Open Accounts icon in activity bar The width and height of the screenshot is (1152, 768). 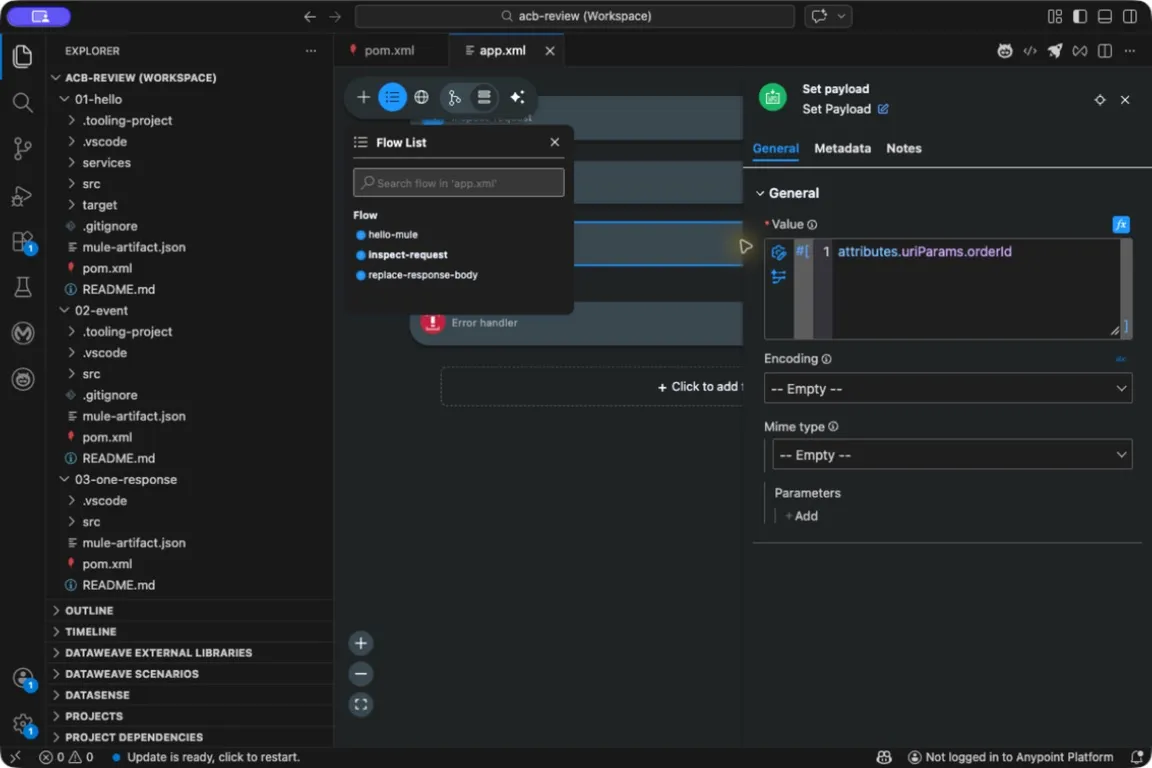tap(24, 678)
